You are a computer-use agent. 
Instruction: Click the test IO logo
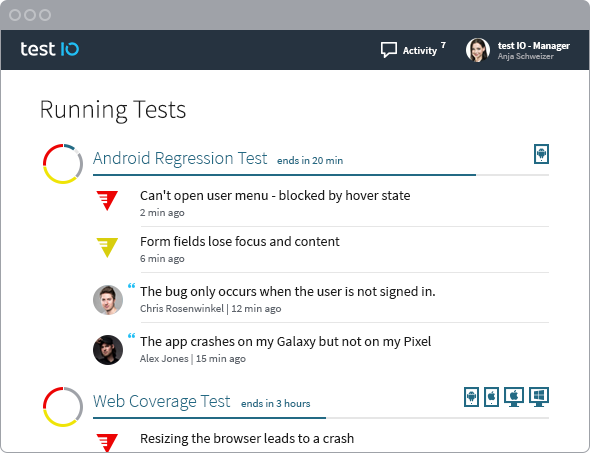(50, 49)
